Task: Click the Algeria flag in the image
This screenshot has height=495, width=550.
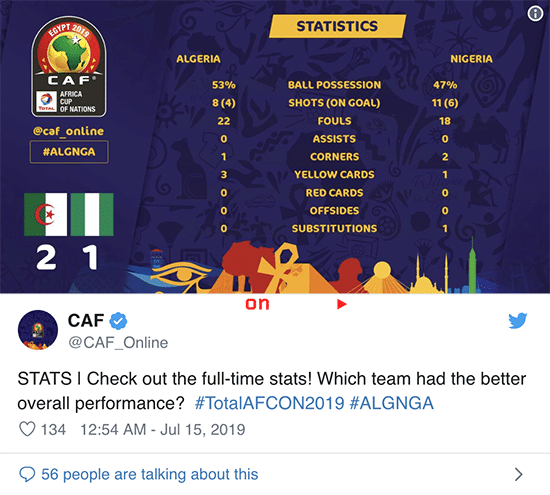Action: point(46,214)
